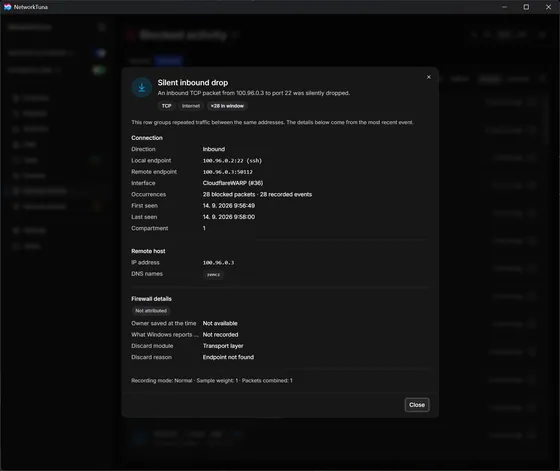Click the Close button at dialog bottom

tap(417, 405)
